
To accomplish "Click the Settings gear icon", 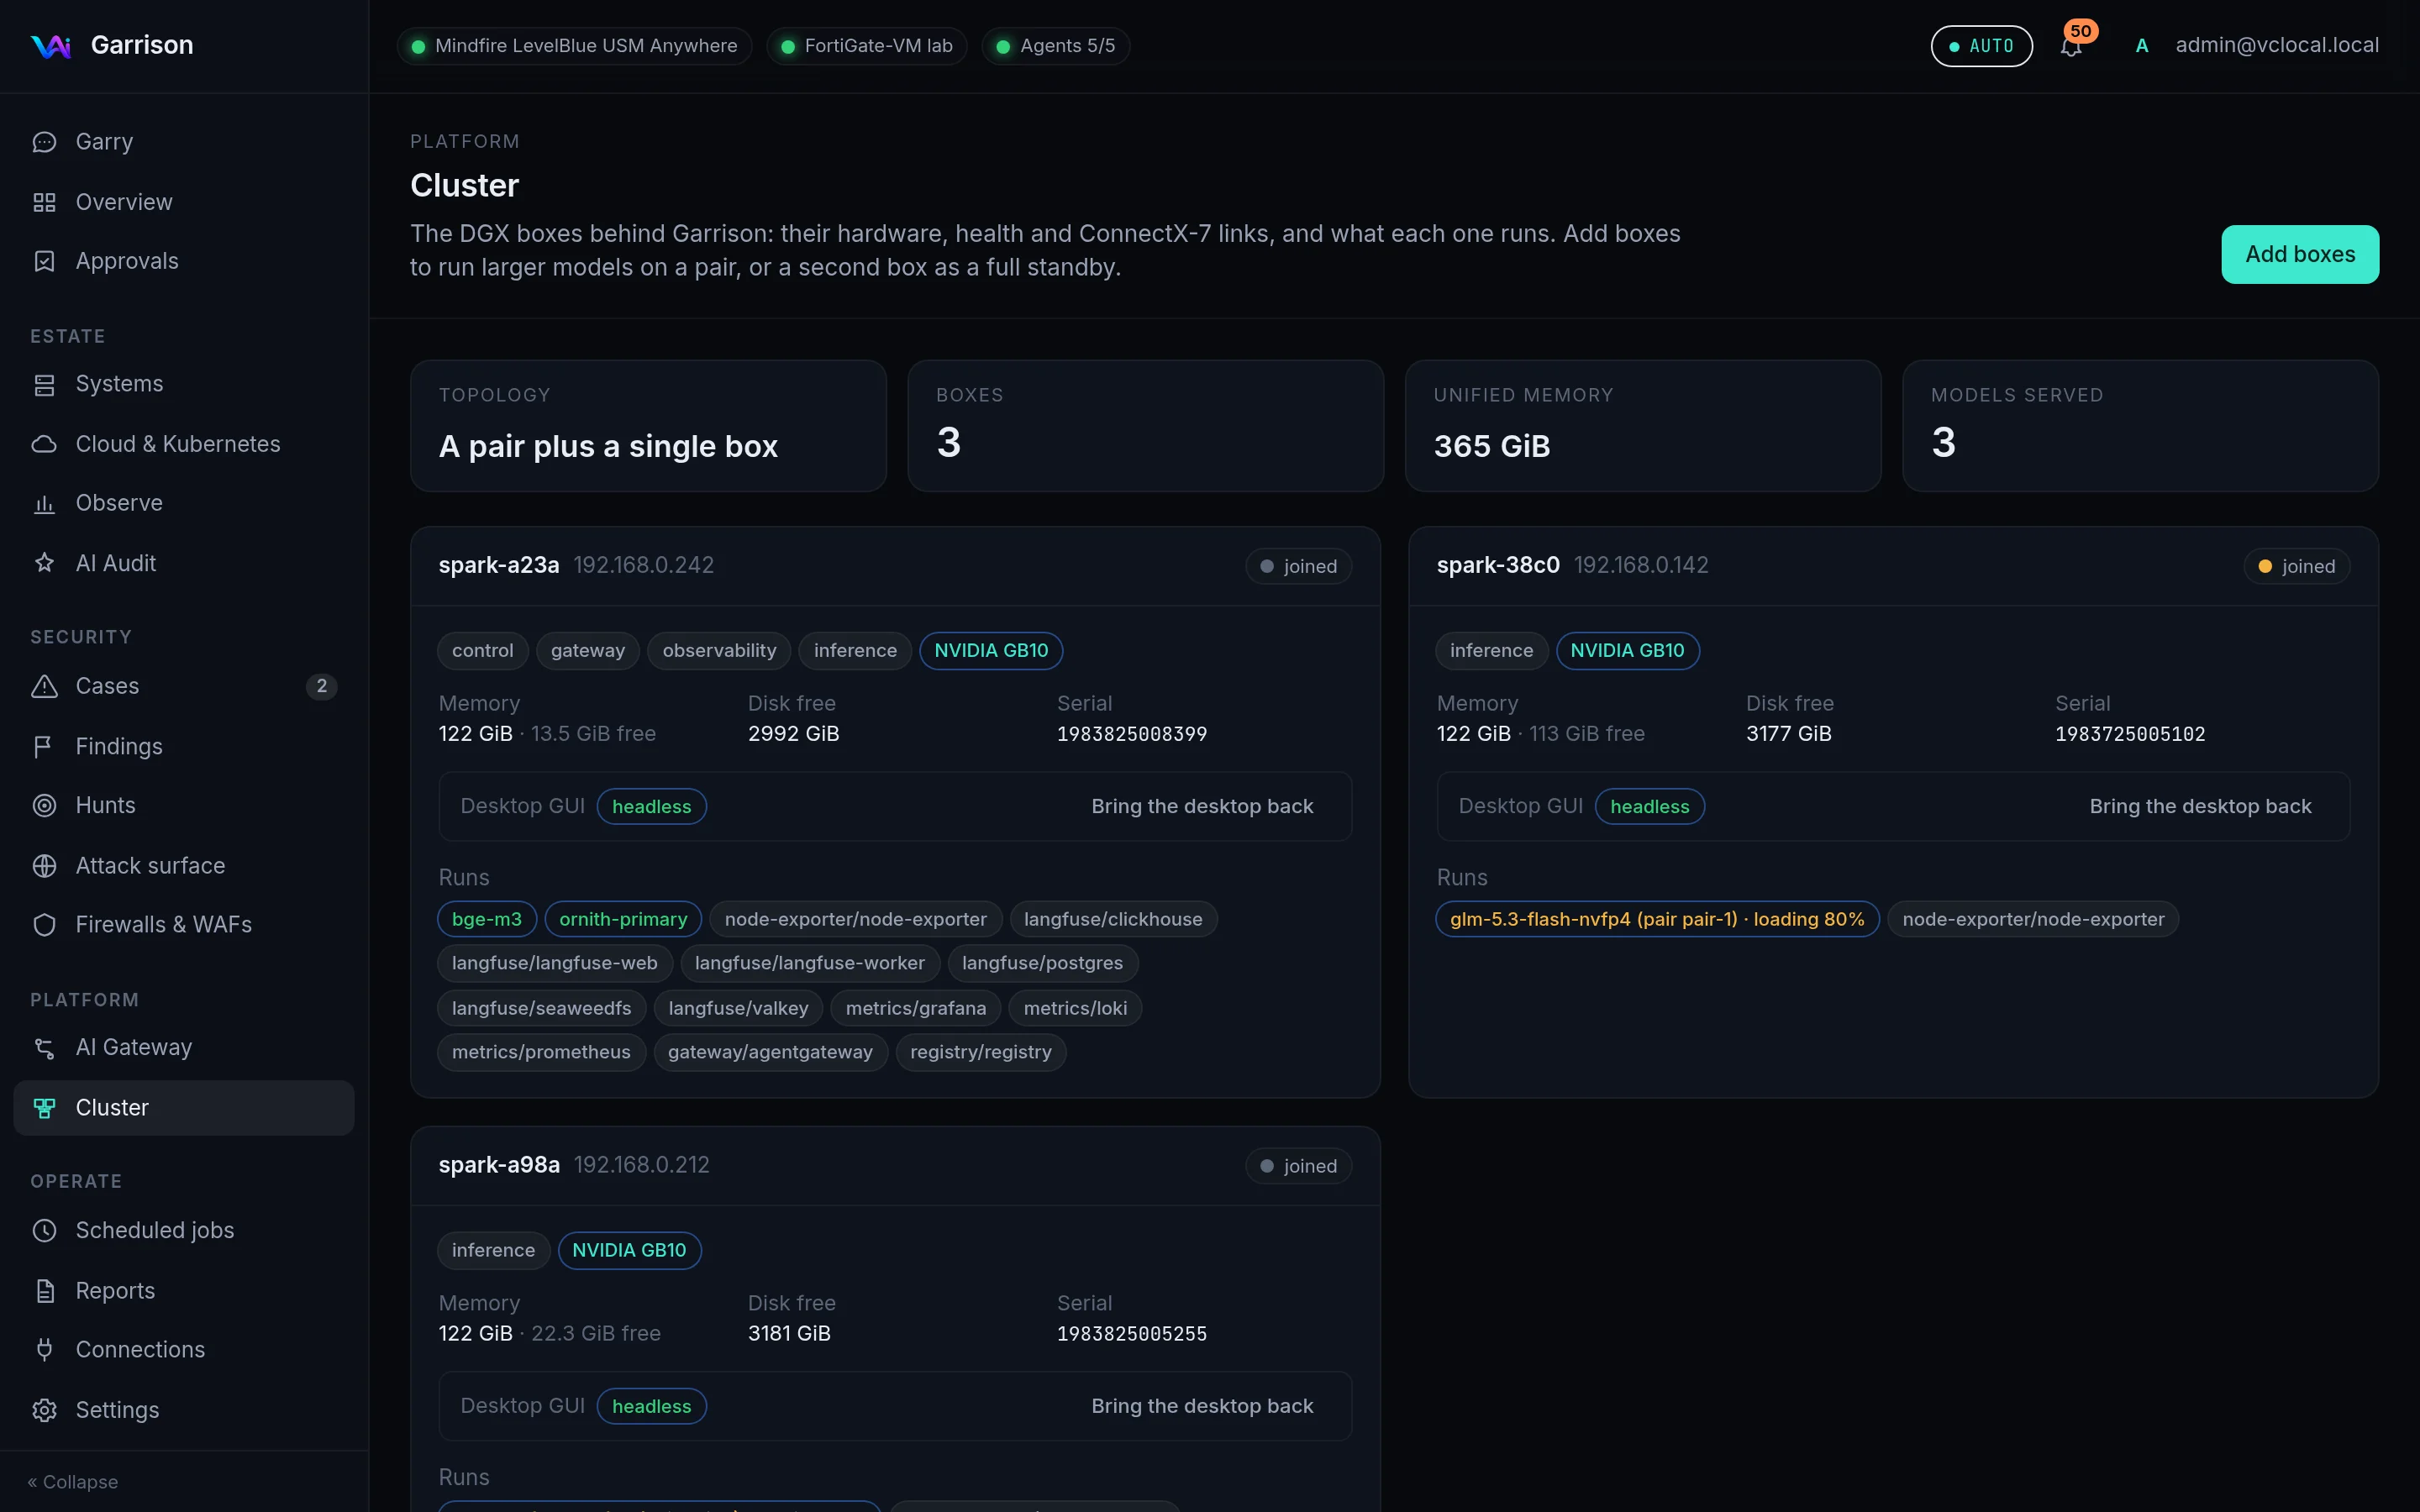I will tap(44, 1409).
